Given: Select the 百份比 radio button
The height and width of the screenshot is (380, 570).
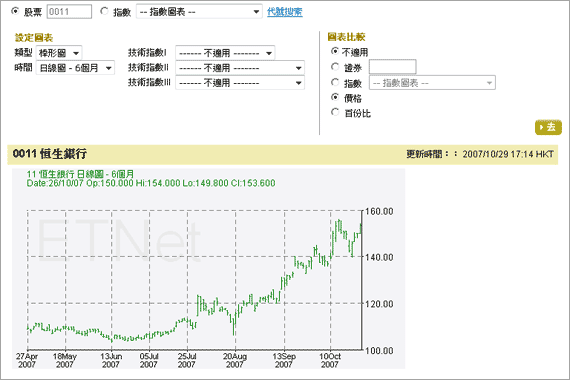Looking at the screenshot, I should [x=335, y=112].
